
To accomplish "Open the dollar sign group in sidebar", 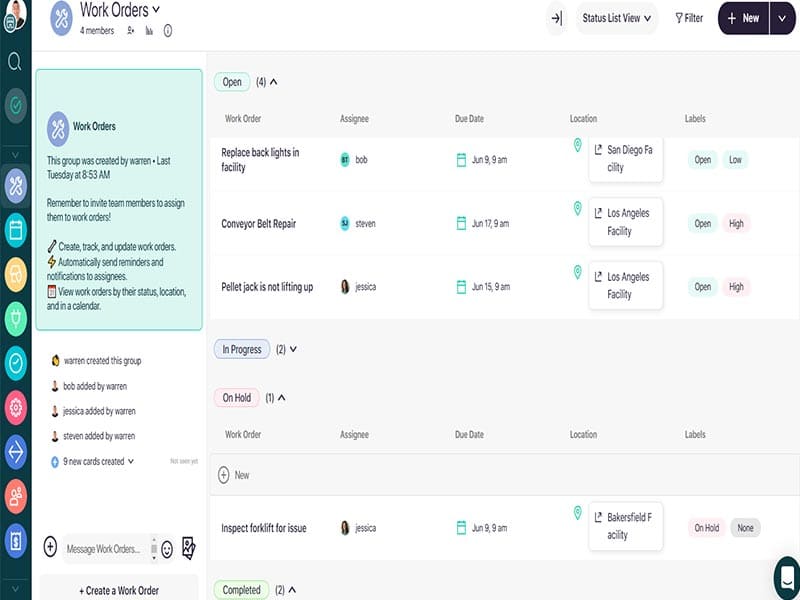I will click(15, 541).
